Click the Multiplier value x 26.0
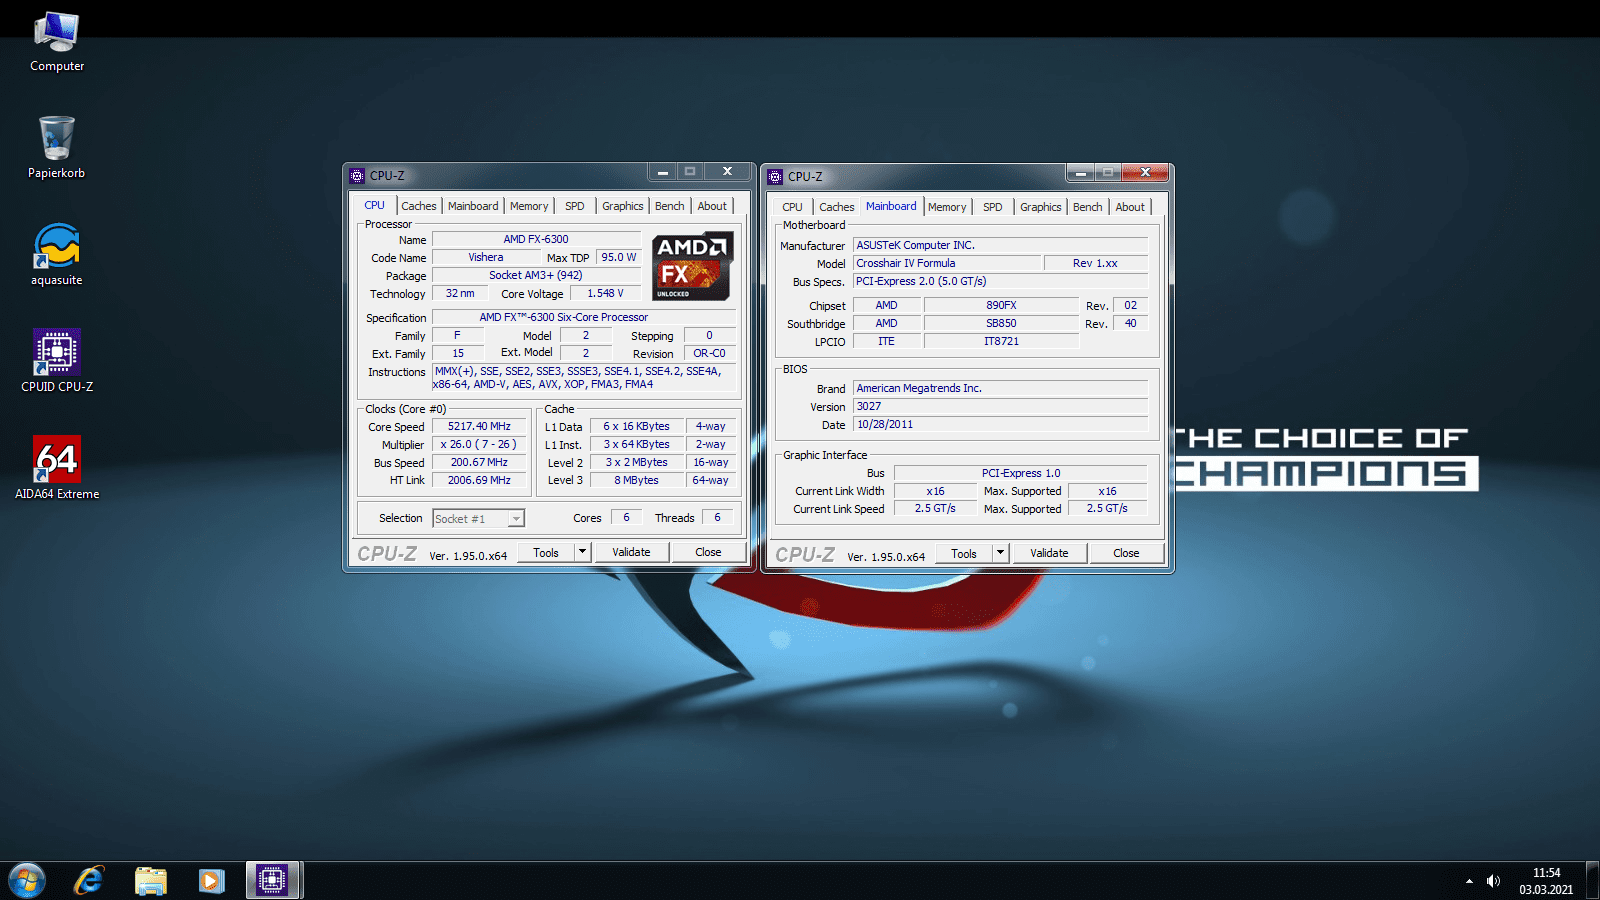This screenshot has width=1600, height=900. pyautogui.click(x=479, y=444)
